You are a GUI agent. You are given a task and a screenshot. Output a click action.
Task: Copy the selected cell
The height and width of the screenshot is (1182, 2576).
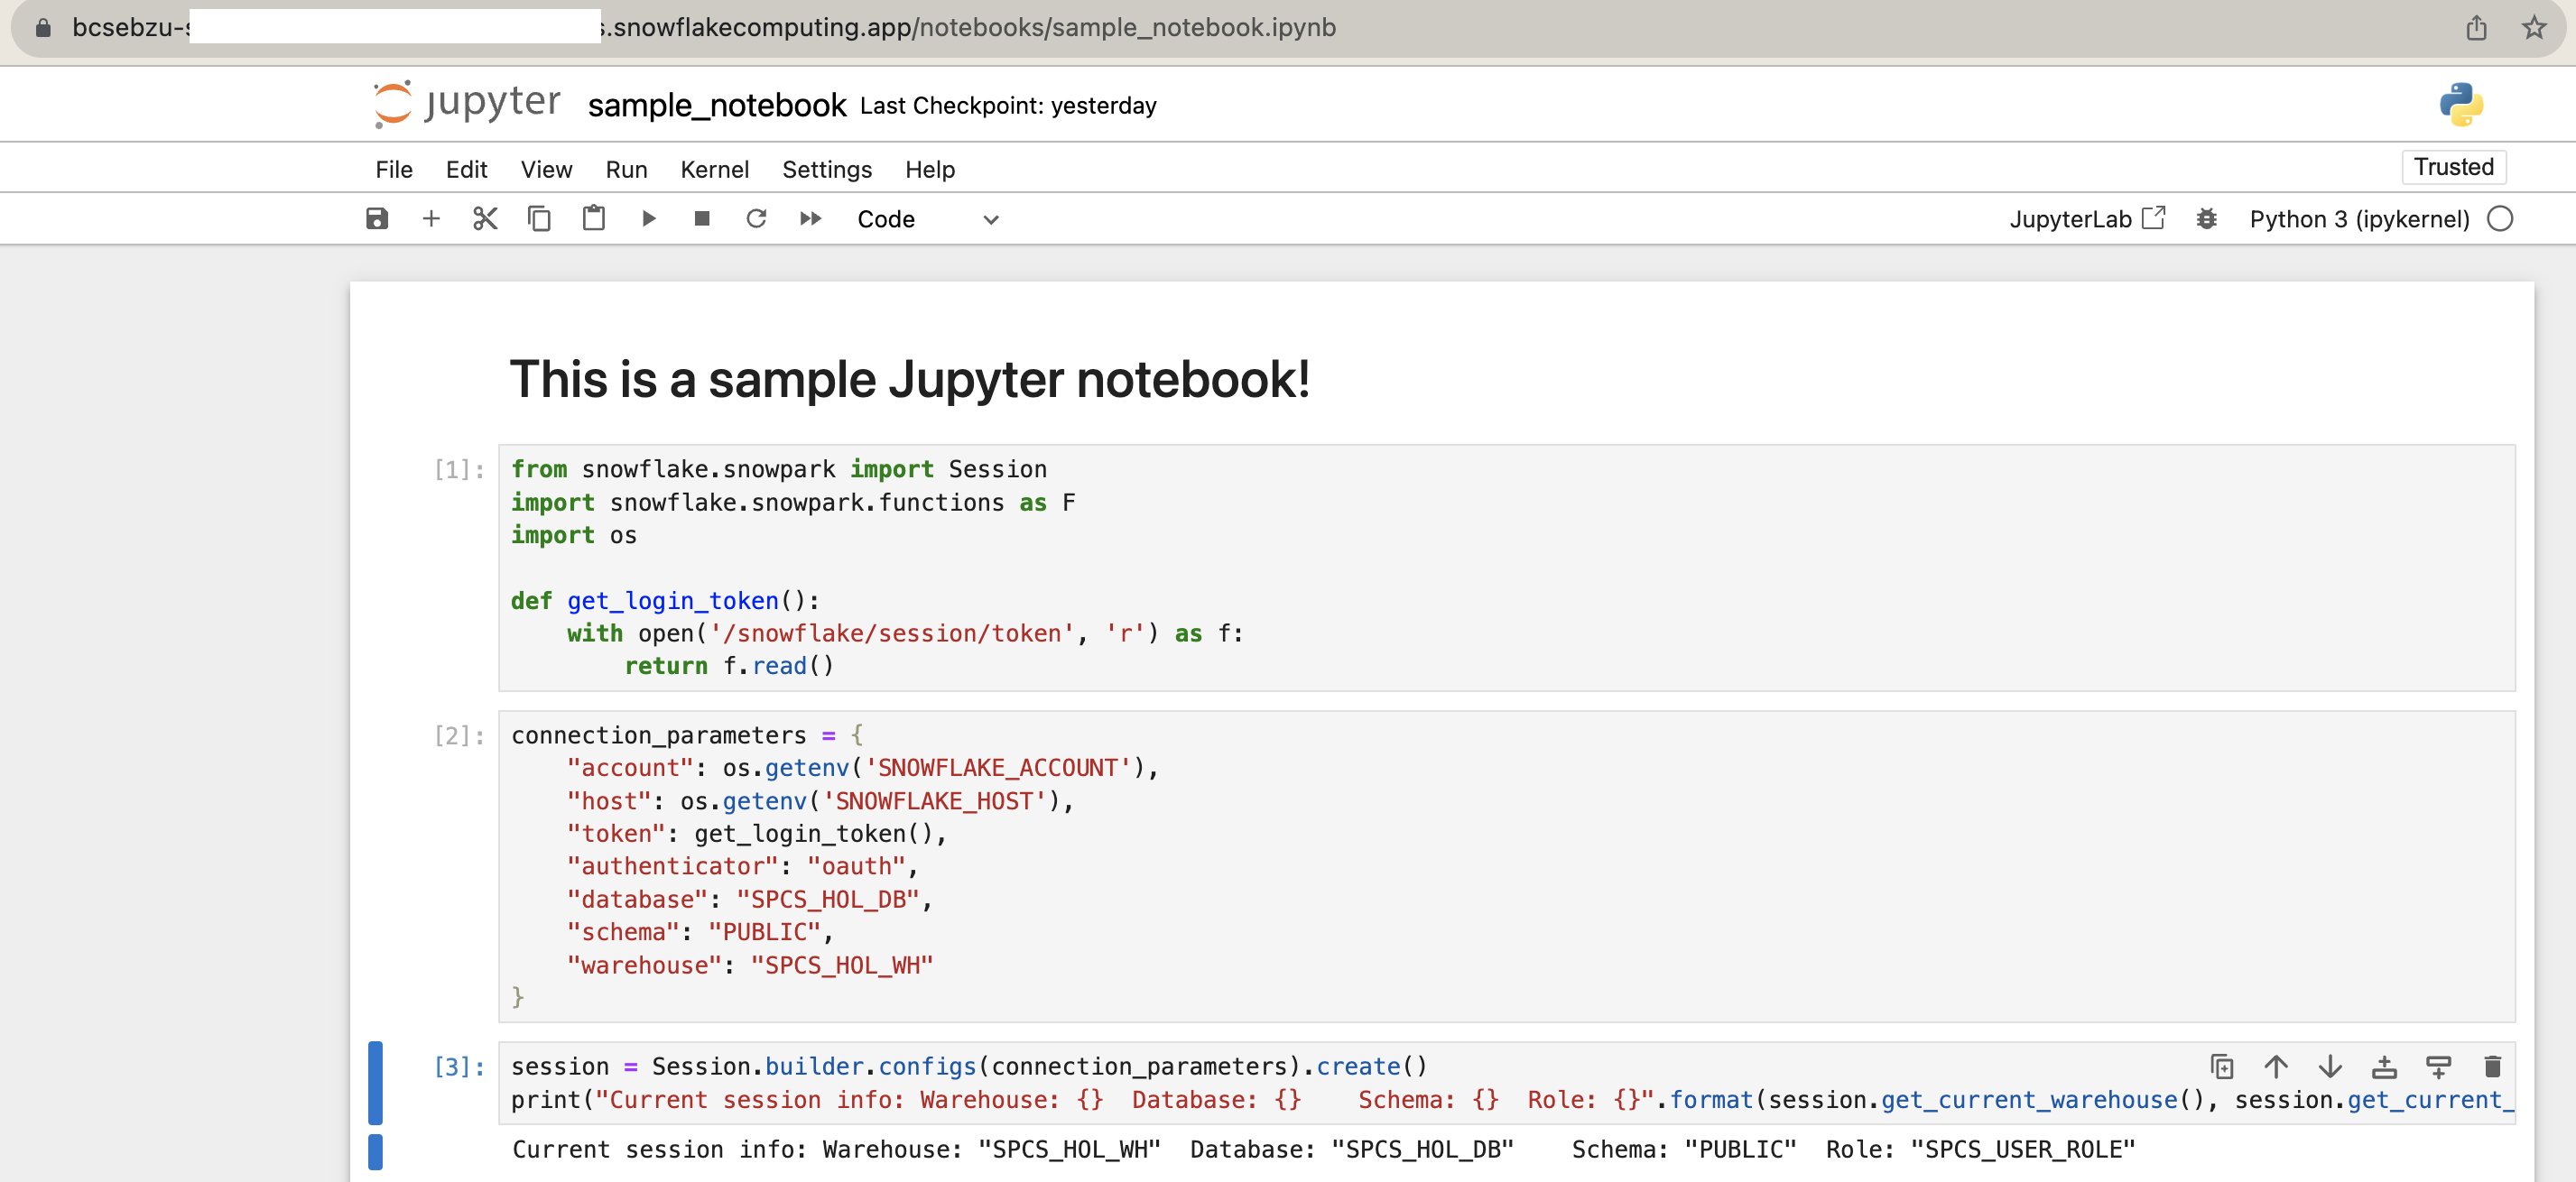click(539, 218)
